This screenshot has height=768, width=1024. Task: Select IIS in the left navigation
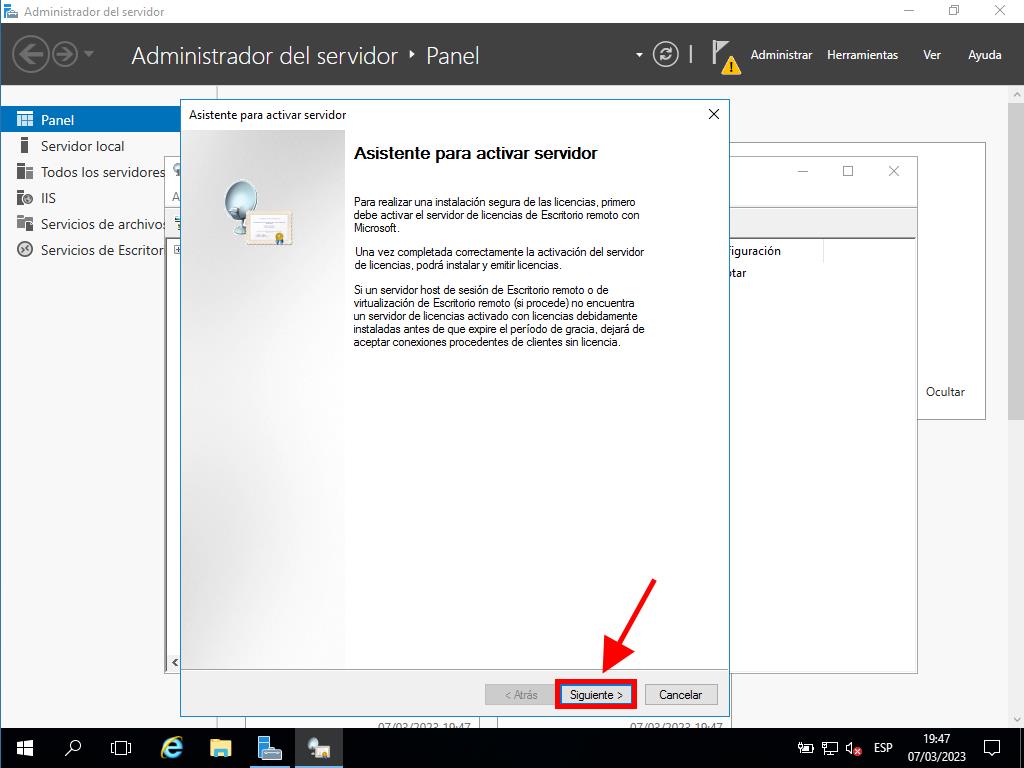click(x=48, y=198)
